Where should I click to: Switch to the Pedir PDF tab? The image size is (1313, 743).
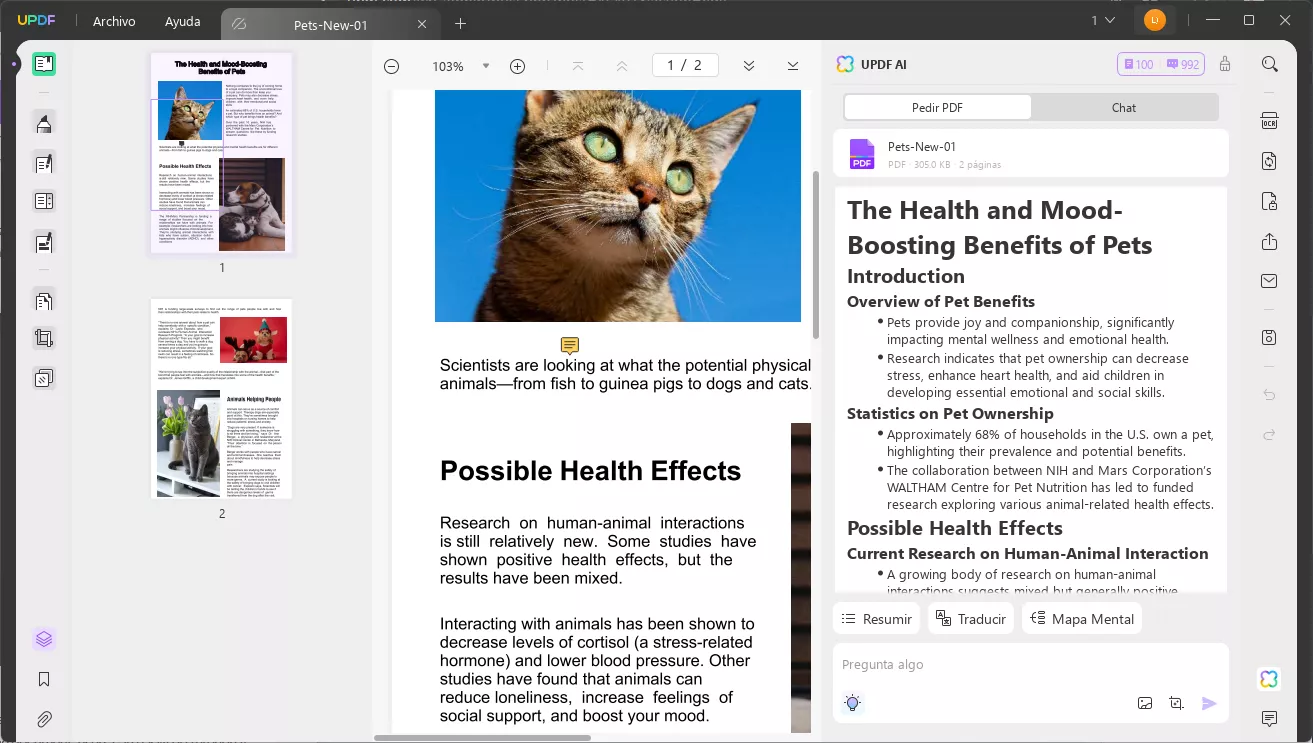(x=938, y=107)
